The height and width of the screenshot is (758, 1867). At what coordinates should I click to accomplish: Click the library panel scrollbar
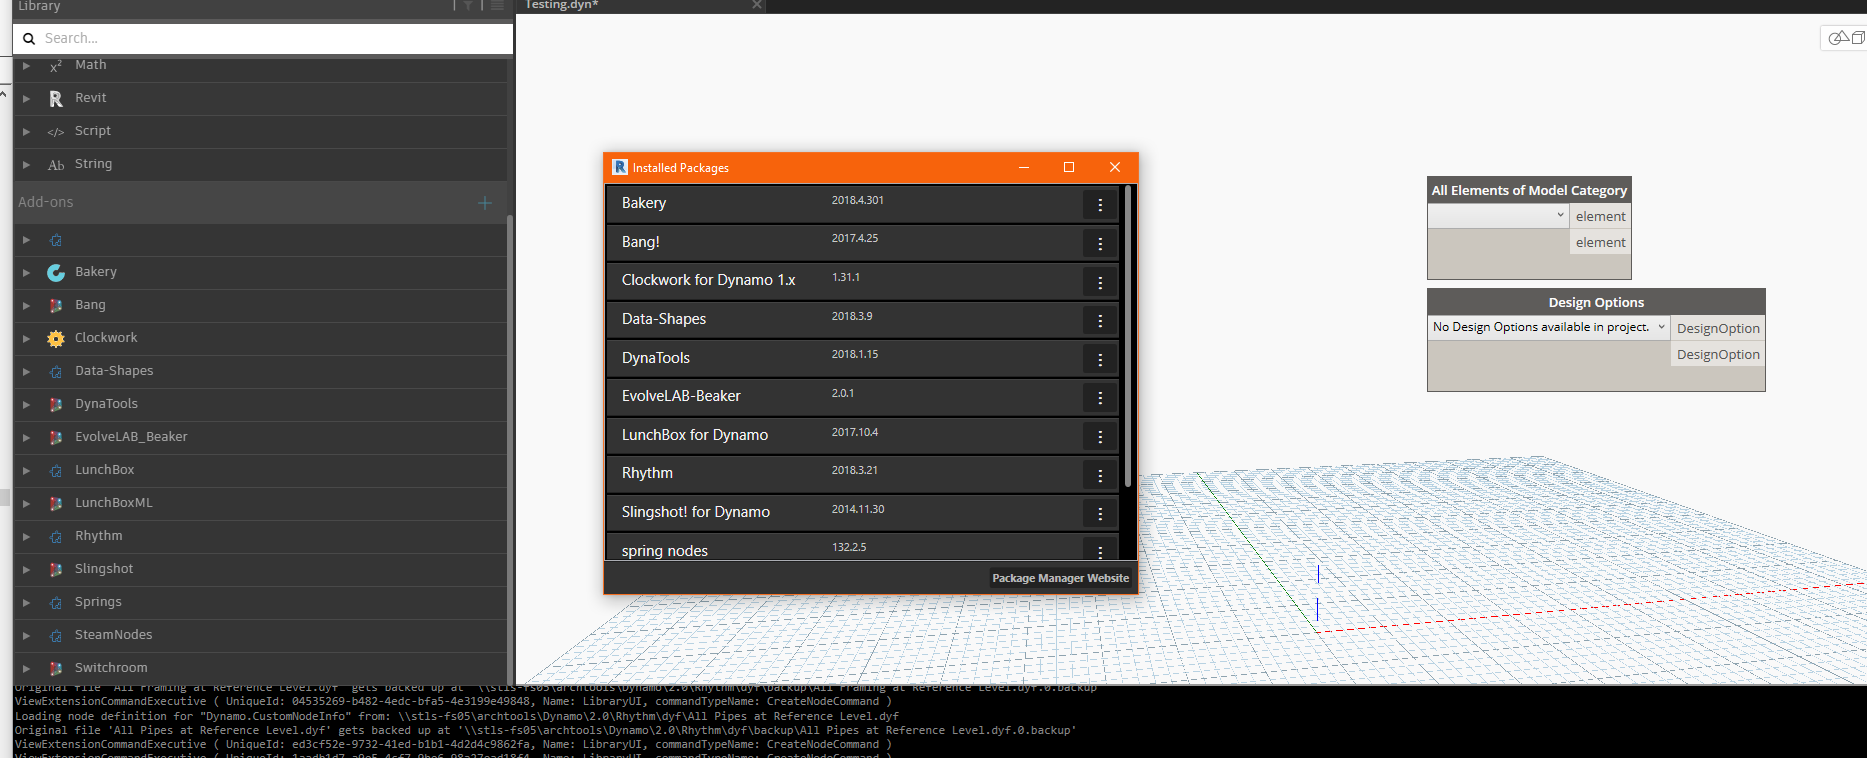point(510,450)
